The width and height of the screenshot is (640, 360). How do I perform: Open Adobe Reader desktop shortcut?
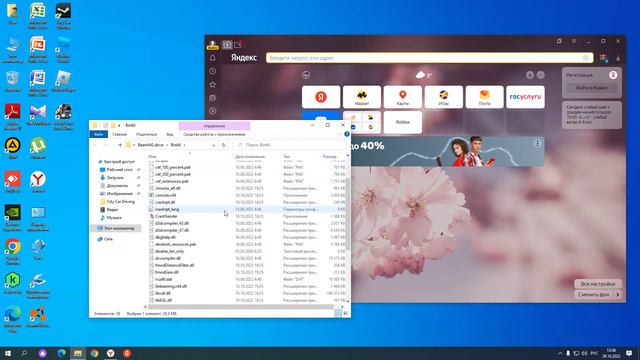tap(13, 116)
